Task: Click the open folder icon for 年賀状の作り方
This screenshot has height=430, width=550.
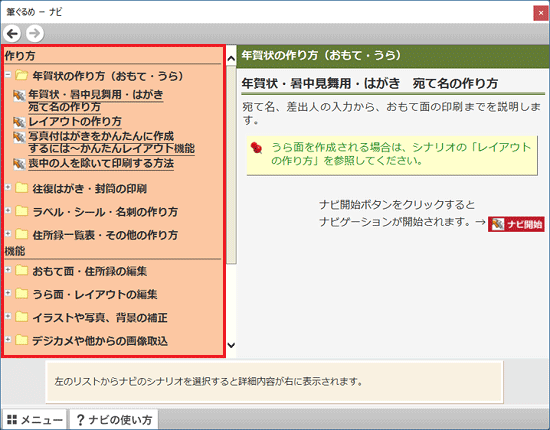Action: tap(21, 75)
